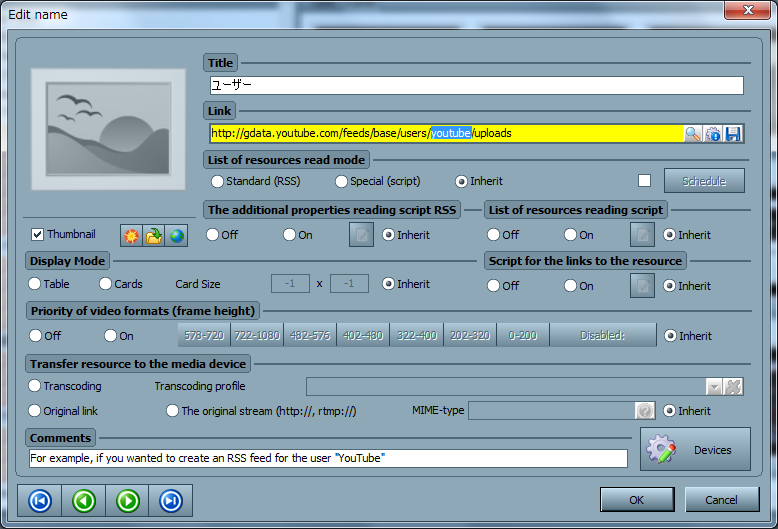Click the Disabled: format button

(x=603, y=335)
